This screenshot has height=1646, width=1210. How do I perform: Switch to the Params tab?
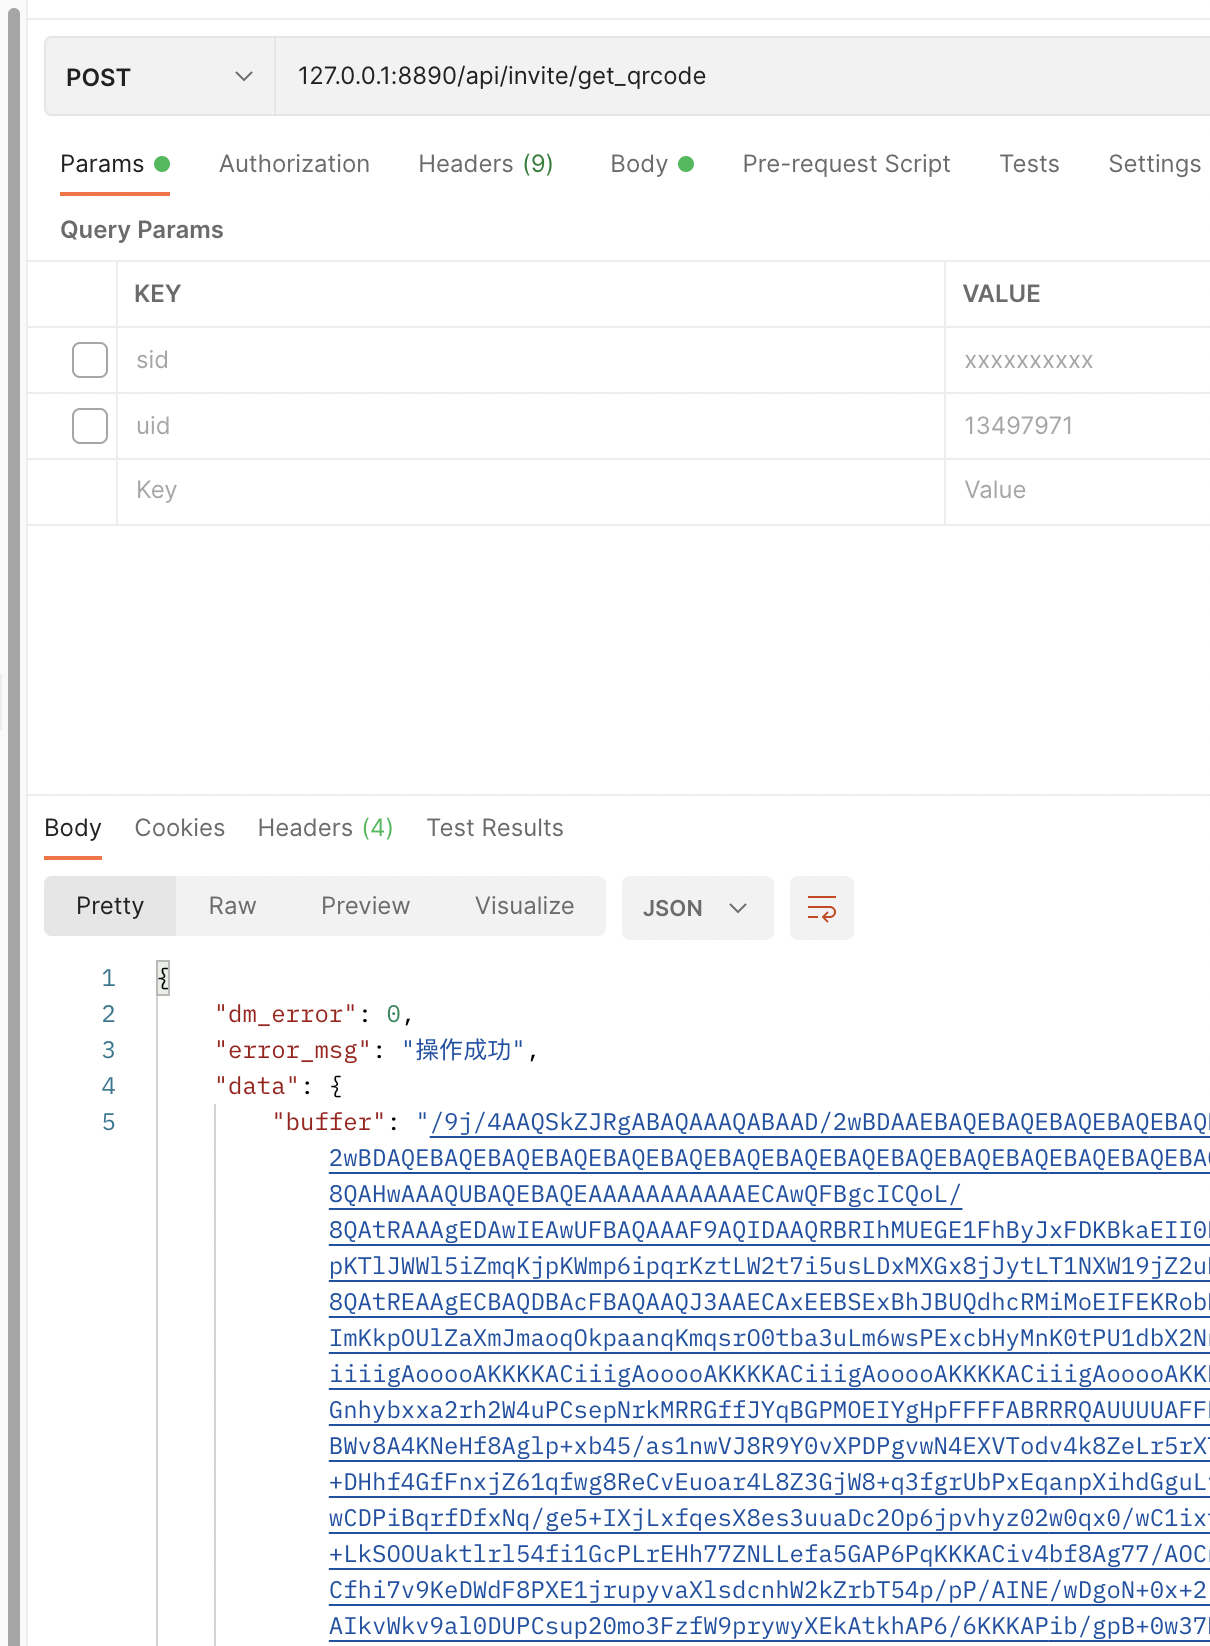[115, 164]
